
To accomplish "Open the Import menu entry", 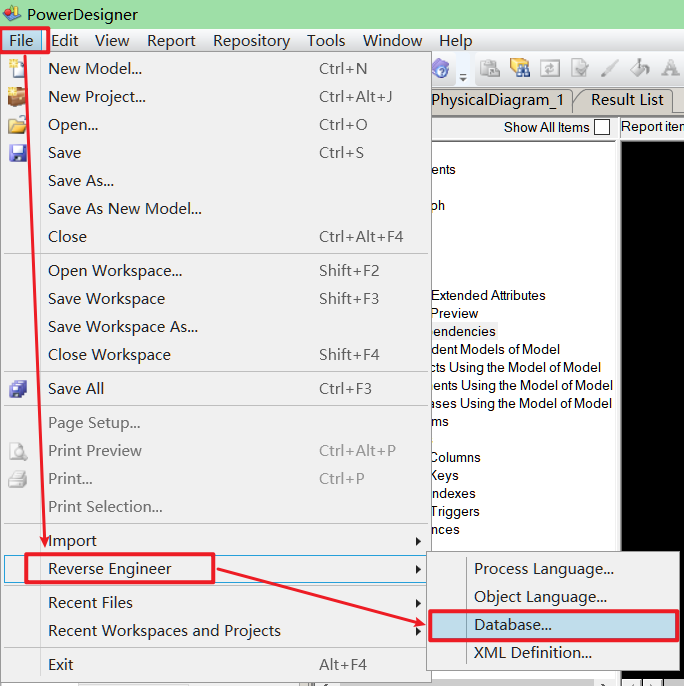I will coord(216,541).
